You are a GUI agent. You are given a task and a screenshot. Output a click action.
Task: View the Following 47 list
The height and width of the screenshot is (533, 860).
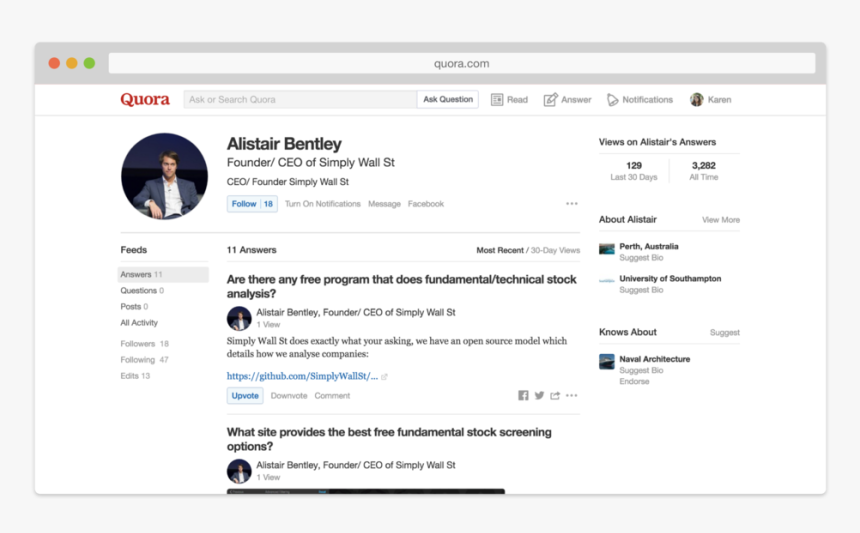144,359
